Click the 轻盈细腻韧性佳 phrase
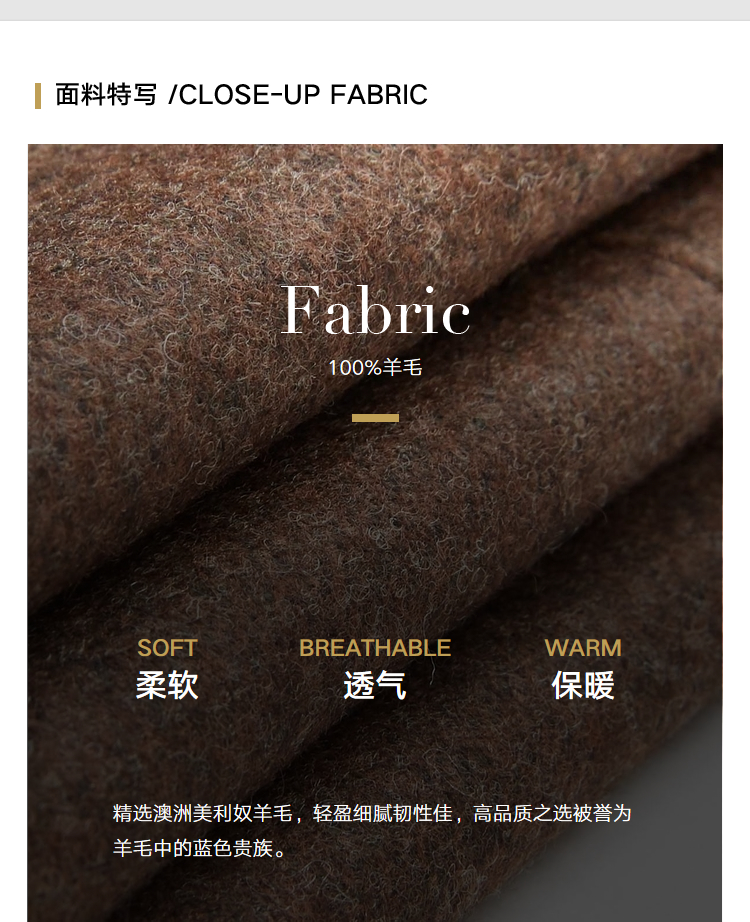Image resolution: width=750 pixels, height=922 pixels. point(382,814)
